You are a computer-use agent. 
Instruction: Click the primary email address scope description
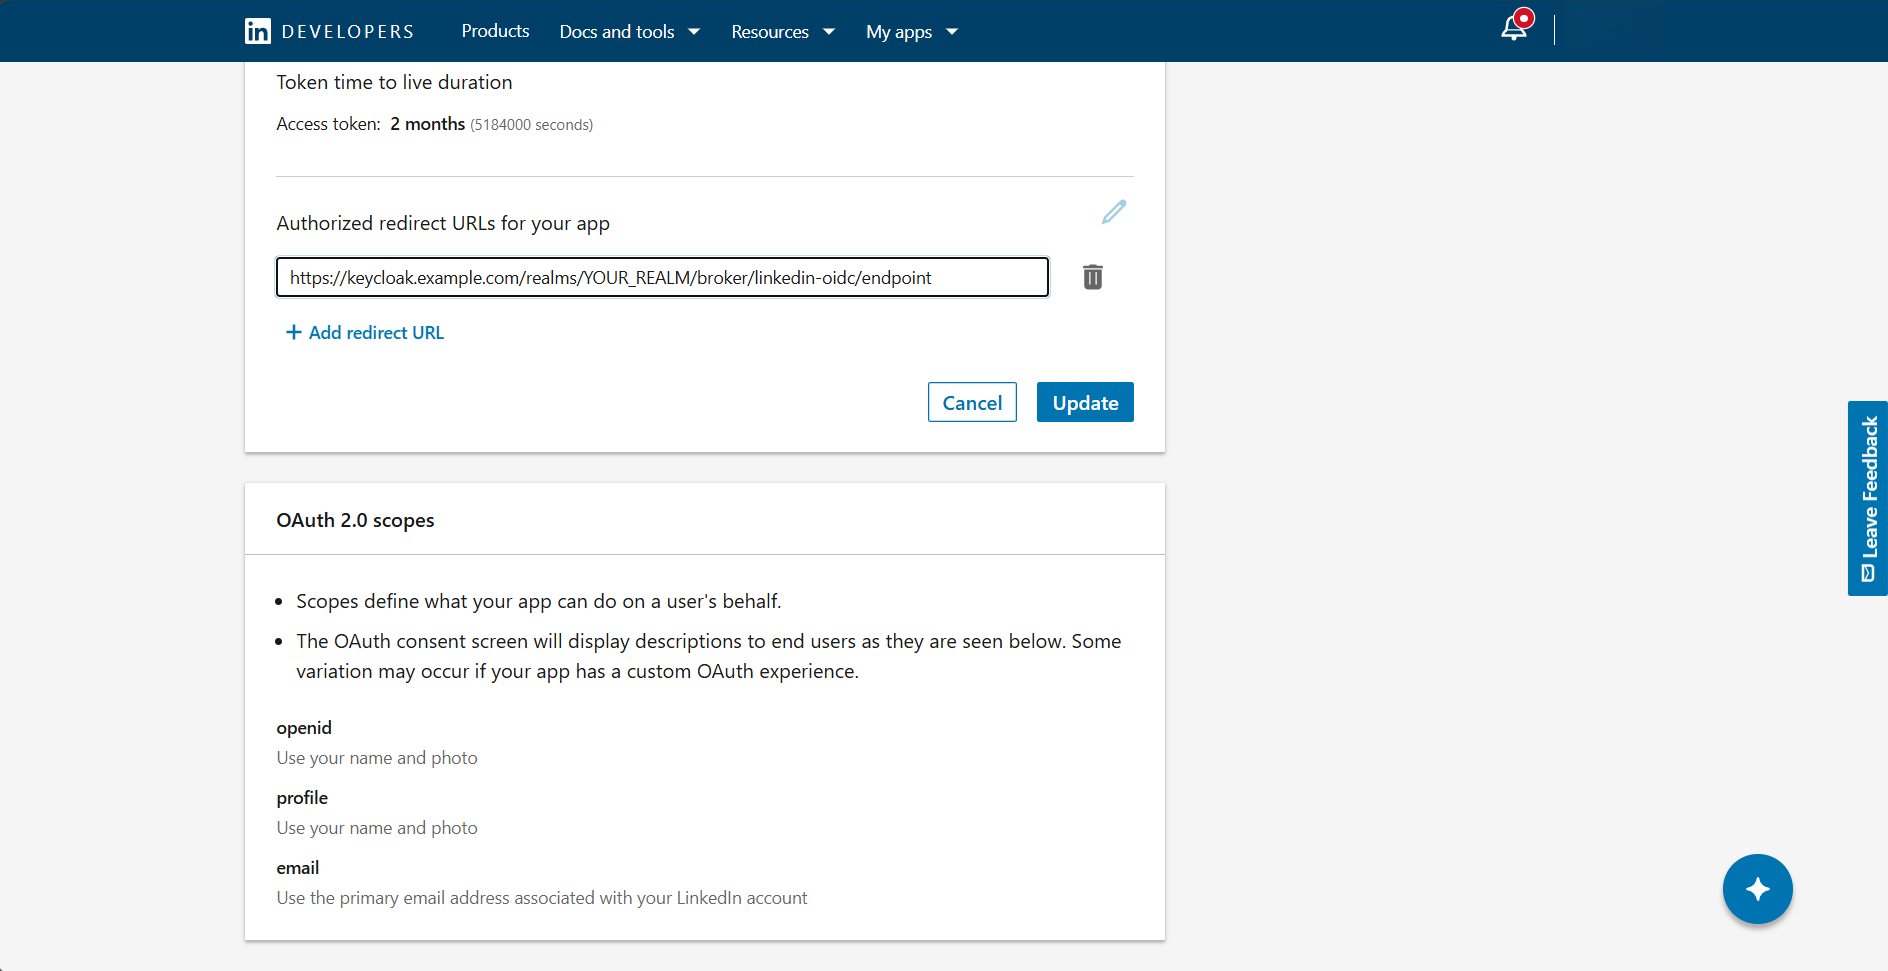(542, 898)
